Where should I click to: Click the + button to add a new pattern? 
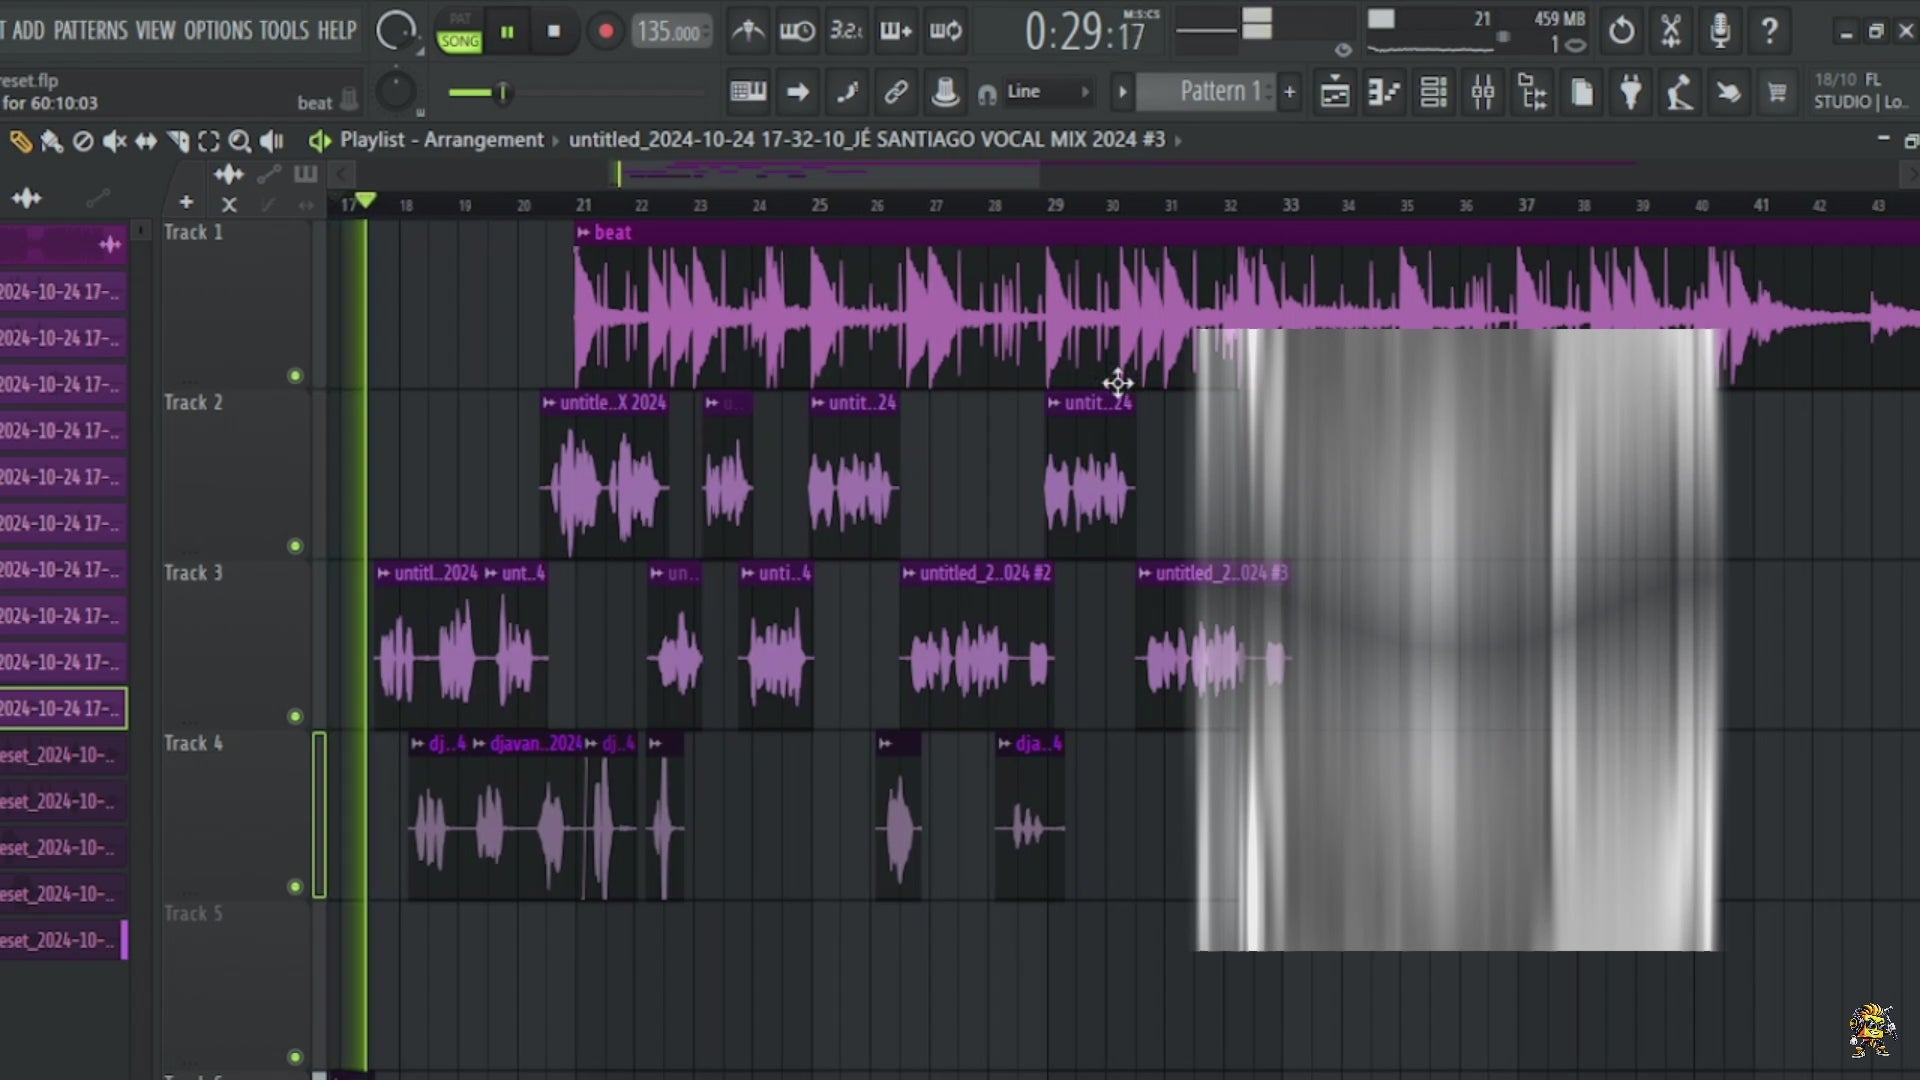pyautogui.click(x=1289, y=91)
